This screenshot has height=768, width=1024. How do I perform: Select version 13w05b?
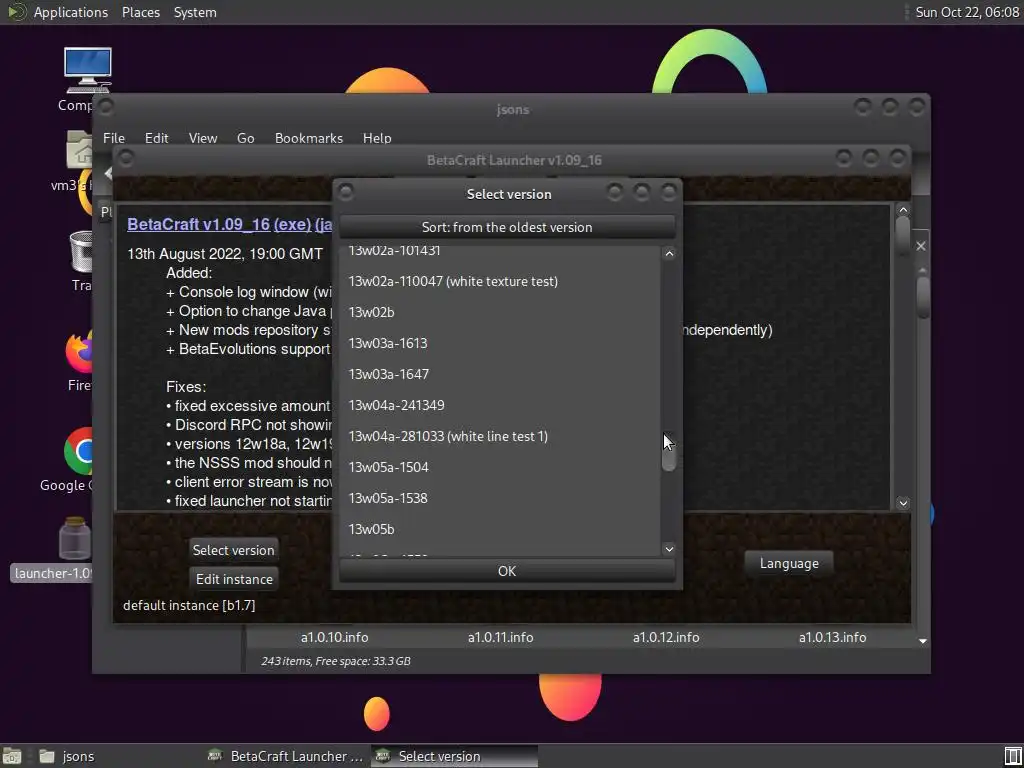click(499, 530)
